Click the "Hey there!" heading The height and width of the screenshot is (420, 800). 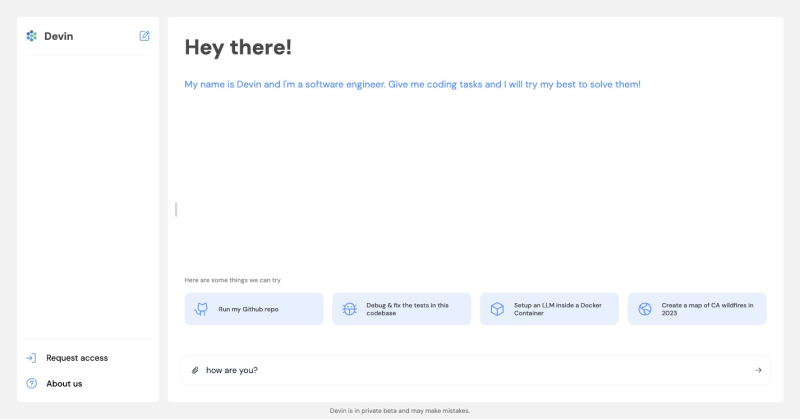click(238, 47)
